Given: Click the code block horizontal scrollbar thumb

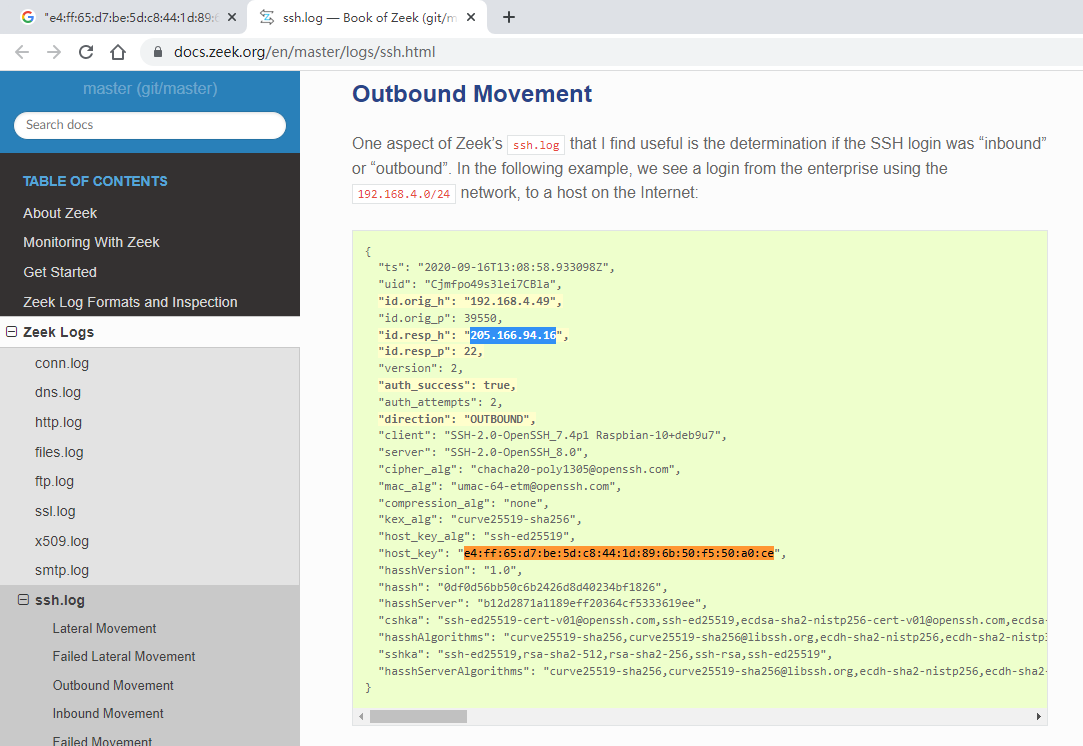Looking at the screenshot, I should [x=418, y=716].
